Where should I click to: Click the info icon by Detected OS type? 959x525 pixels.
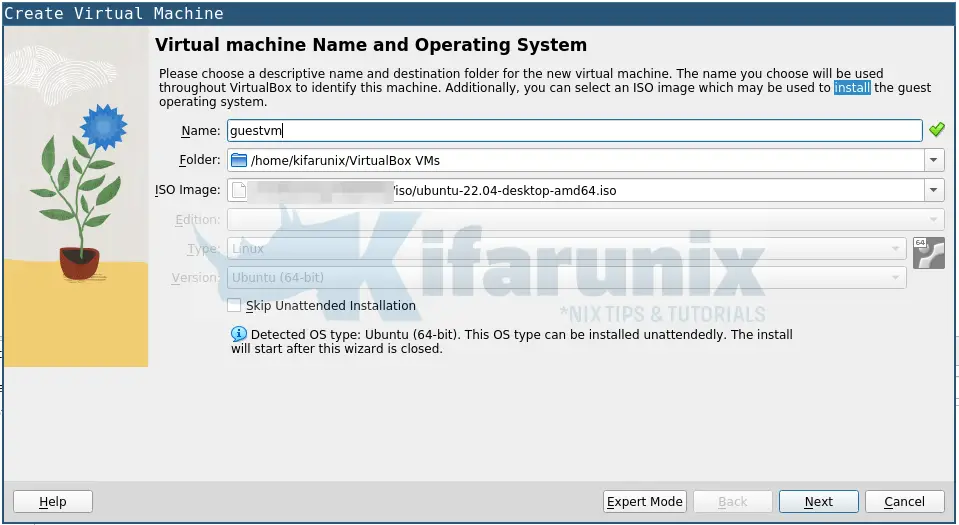pos(239,334)
